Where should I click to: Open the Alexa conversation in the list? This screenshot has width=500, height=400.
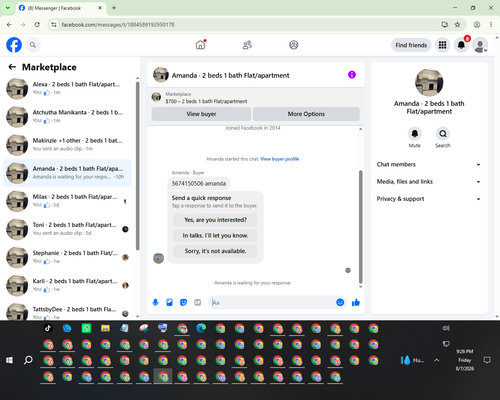tap(67, 88)
